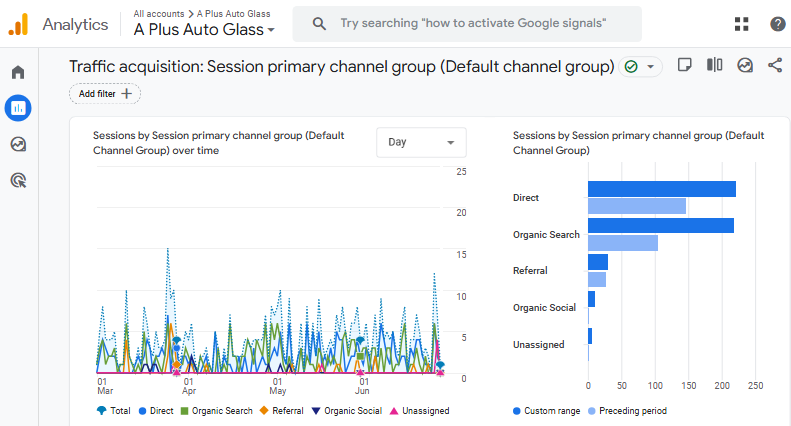The height and width of the screenshot is (426, 791).
Task: Toggle Referral series in chart legend
Action: click(x=282, y=411)
